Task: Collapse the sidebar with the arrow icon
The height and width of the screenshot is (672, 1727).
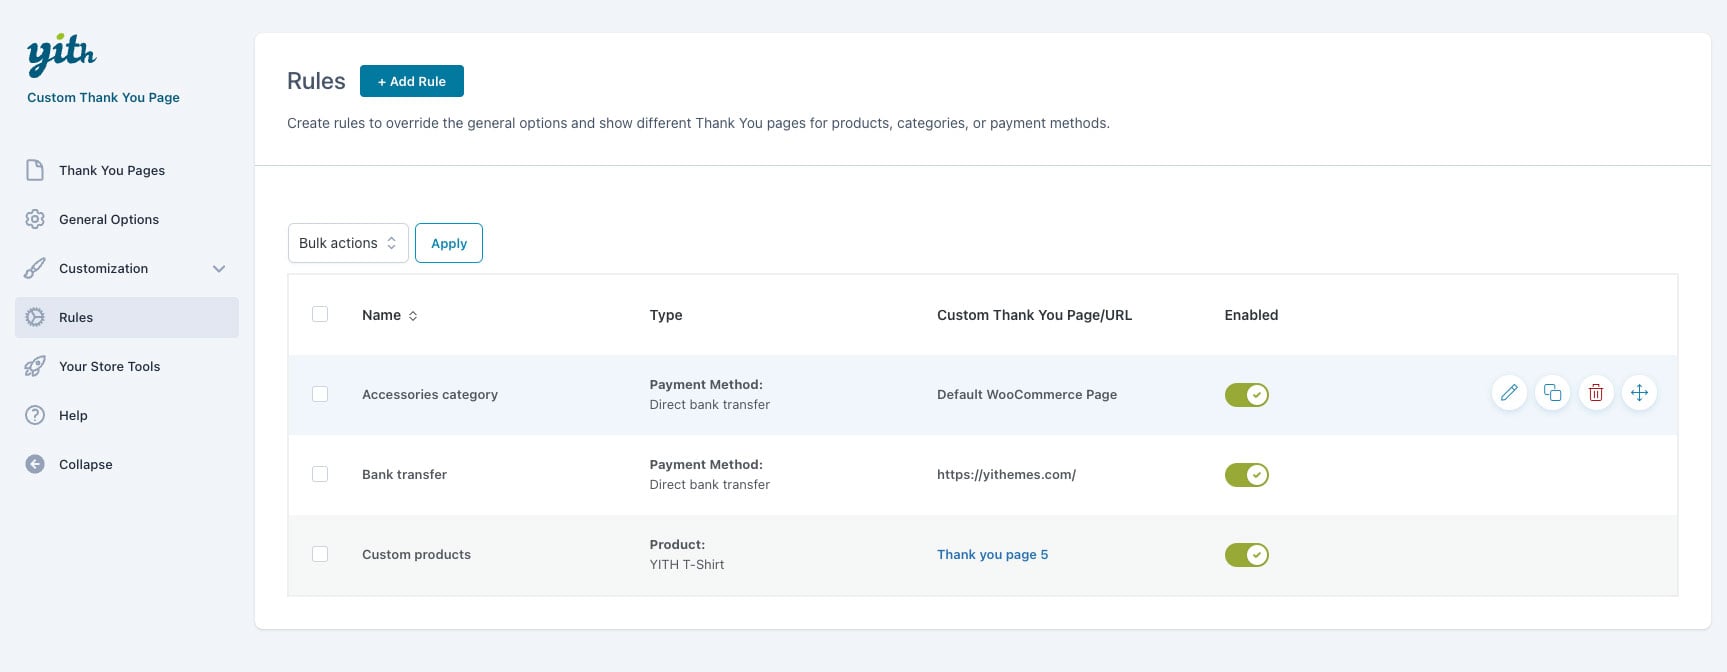Action: coord(35,464)
